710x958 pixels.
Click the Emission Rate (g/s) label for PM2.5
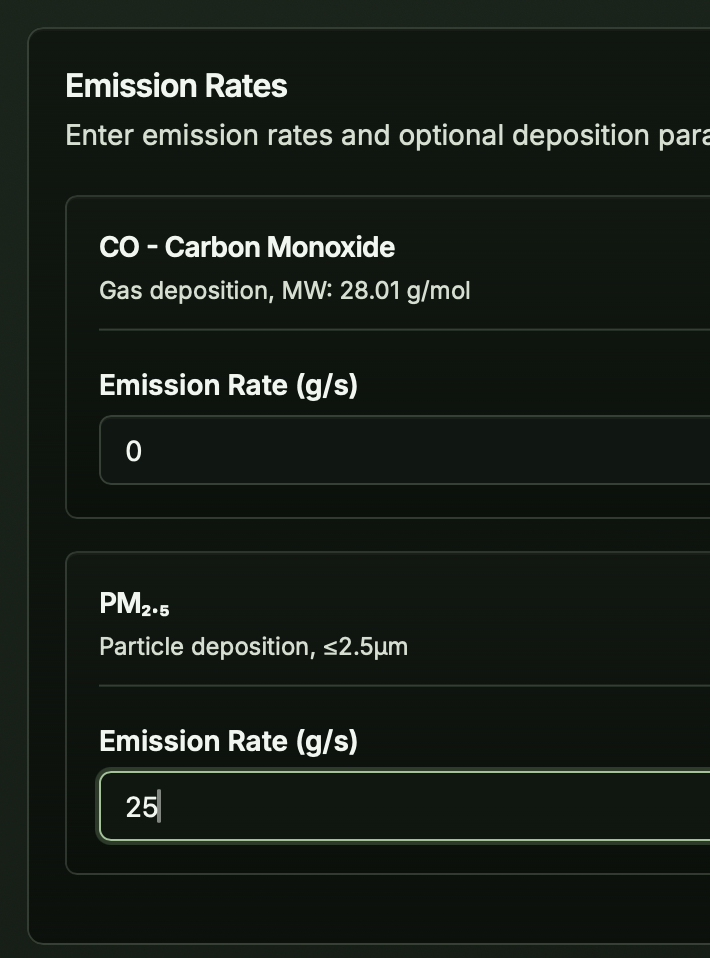click(x=229, y=741)
